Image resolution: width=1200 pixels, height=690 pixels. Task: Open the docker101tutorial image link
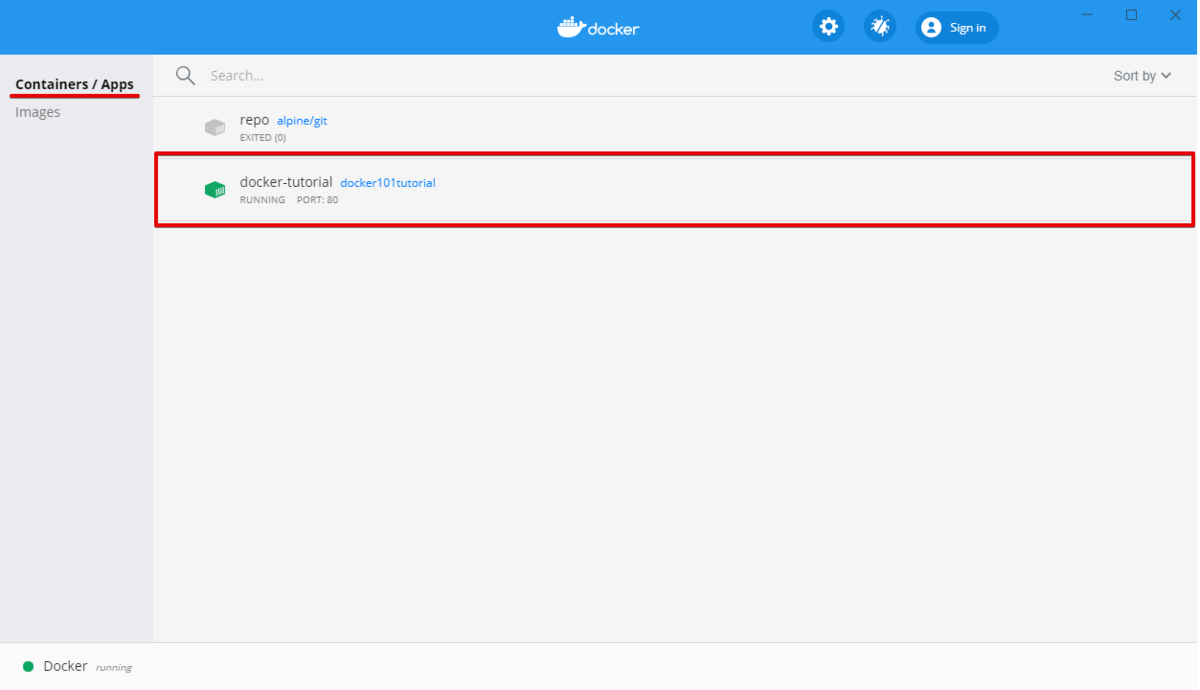(x=388, y=183)
